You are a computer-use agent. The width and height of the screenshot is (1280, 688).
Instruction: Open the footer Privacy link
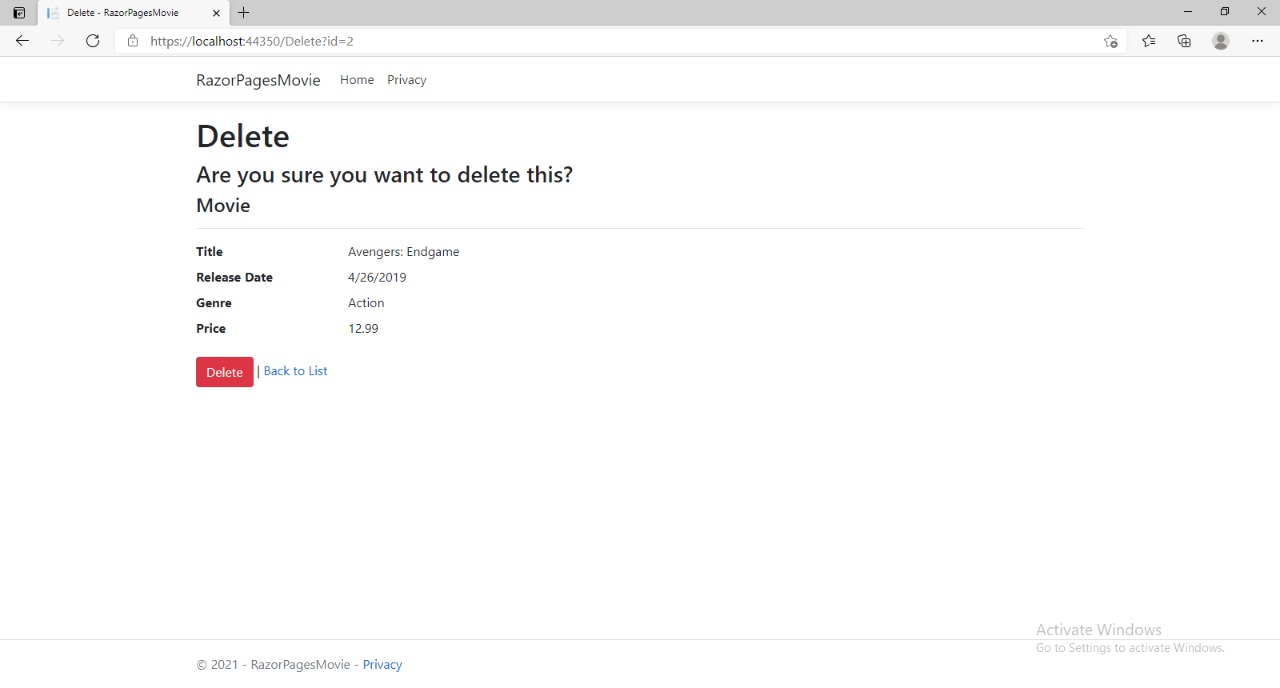point(382,665)
